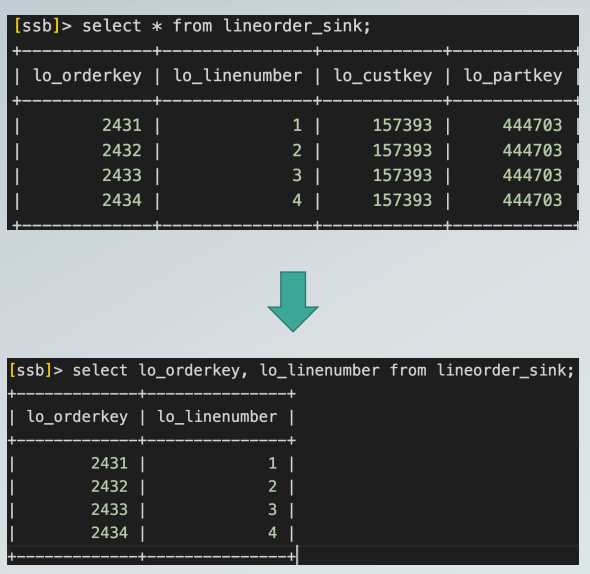The height and width of the screenshot is (574, 590).
Task: Select the lo_partkey column header
Action: [513, 76]
